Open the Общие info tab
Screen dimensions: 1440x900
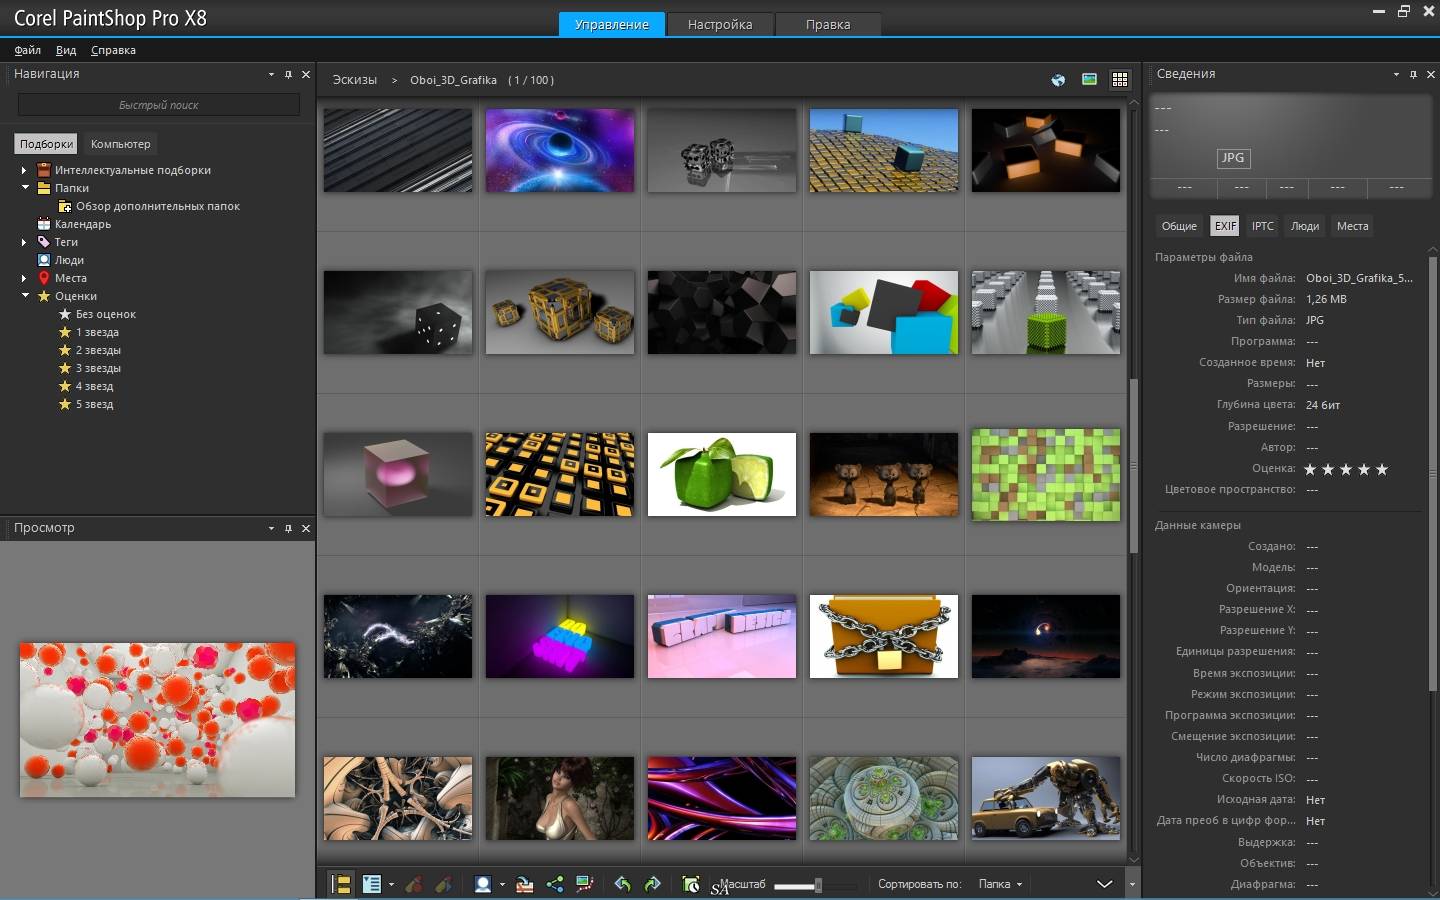[x=1179, y=226]
